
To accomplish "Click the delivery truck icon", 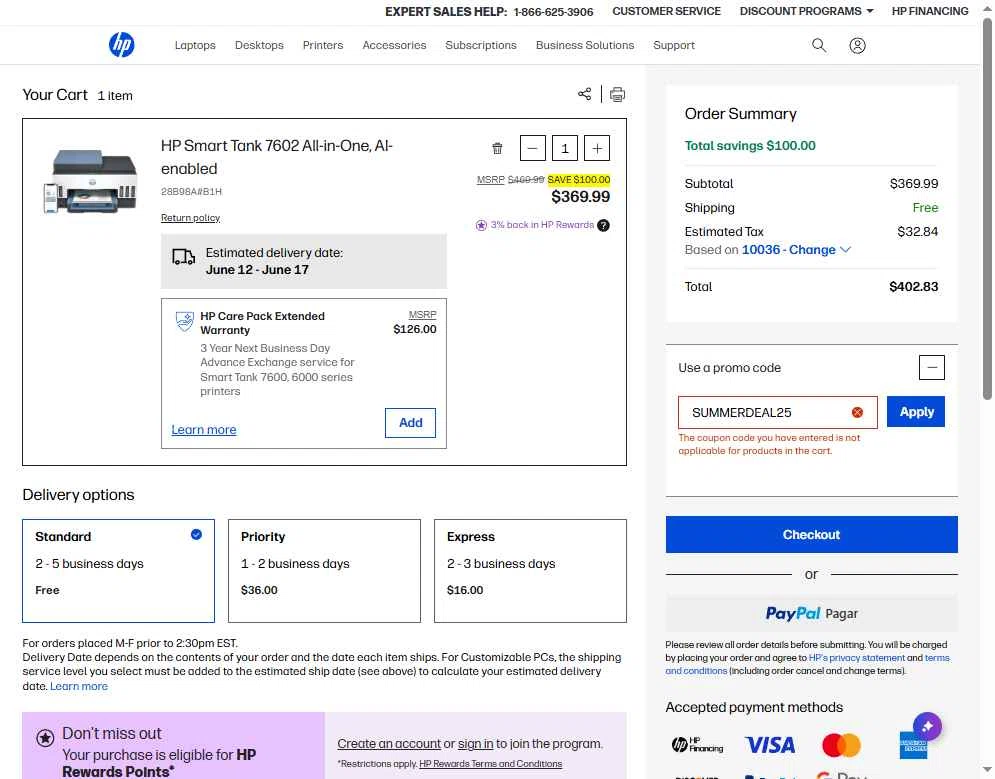I will click(183, 257).
